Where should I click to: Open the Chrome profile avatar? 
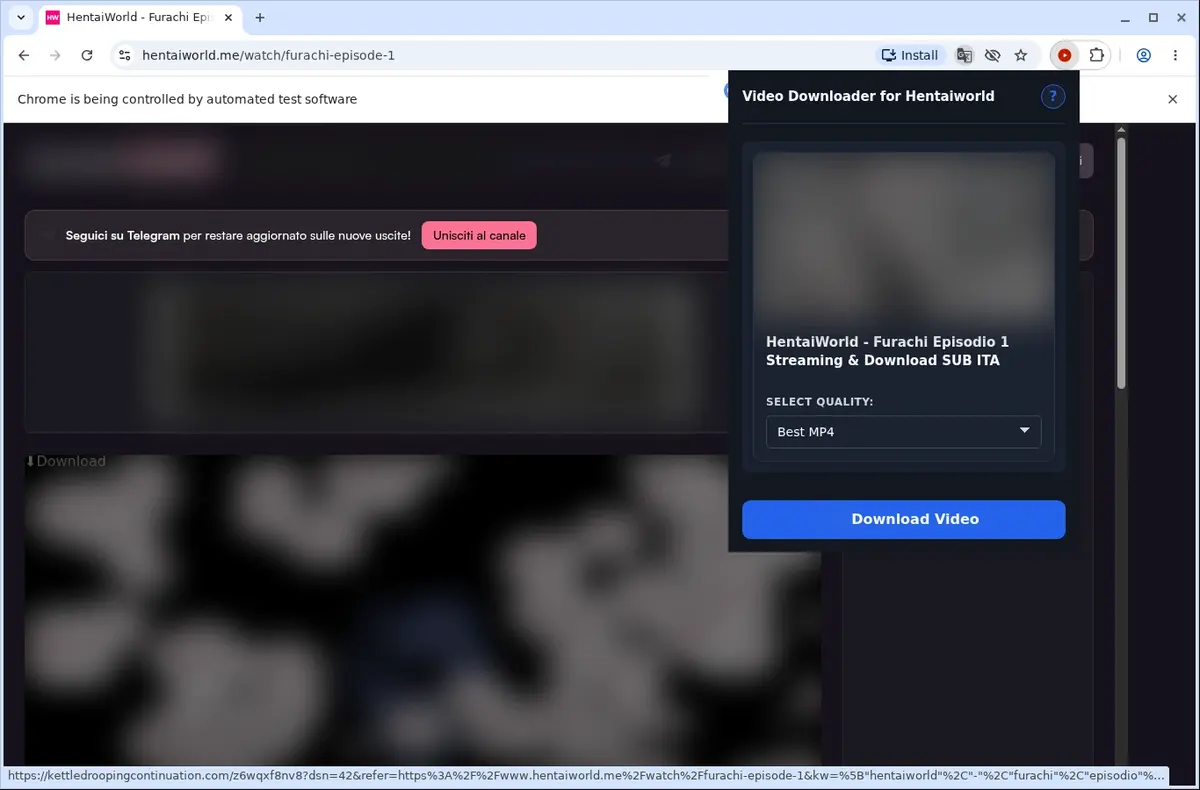pos(1144,56)
